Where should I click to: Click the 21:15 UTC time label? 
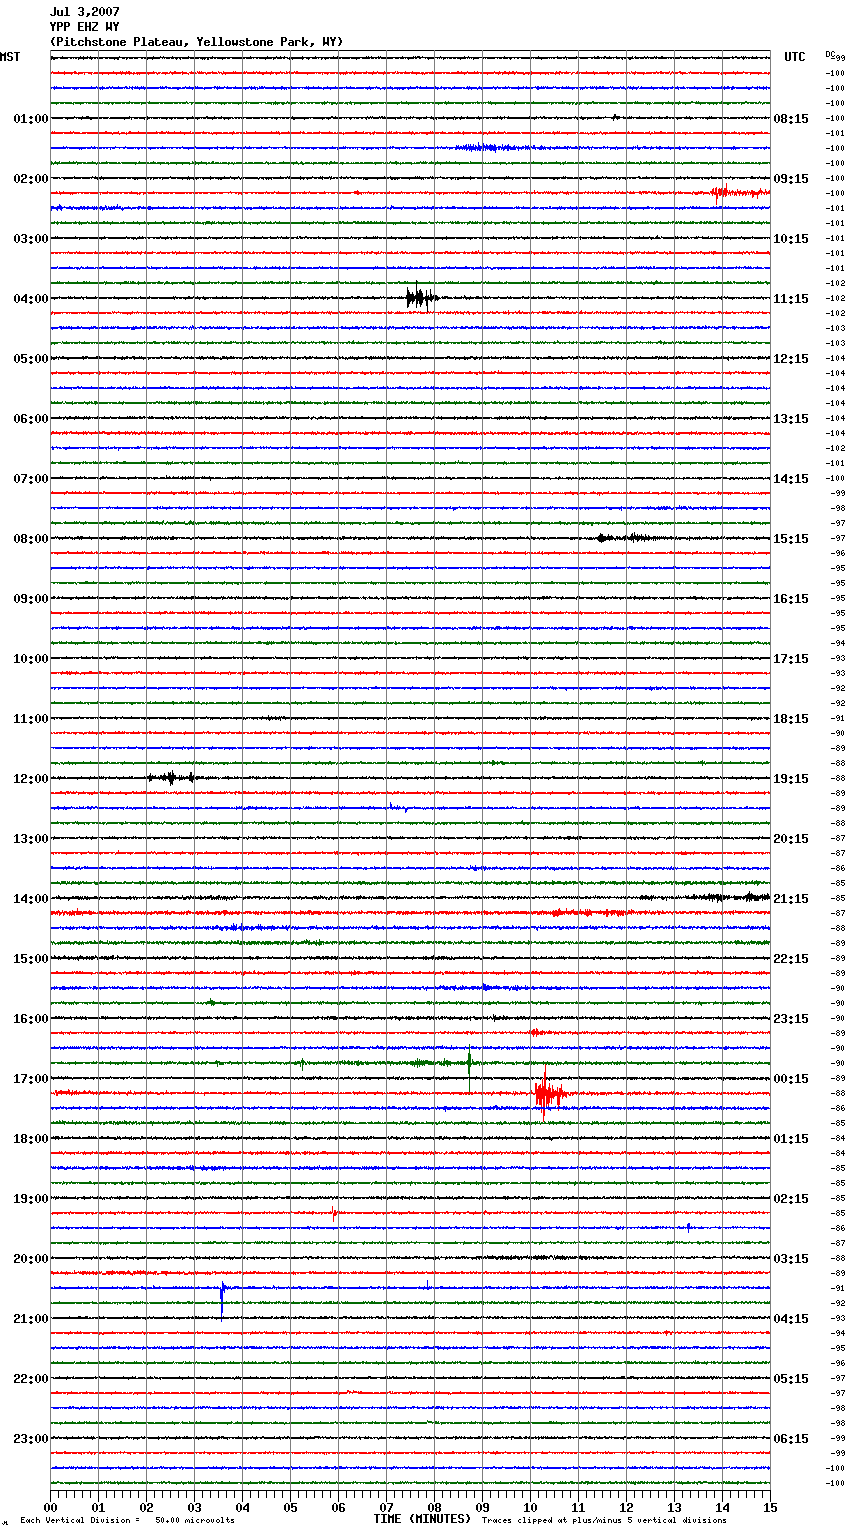click(x=791, y=899)
